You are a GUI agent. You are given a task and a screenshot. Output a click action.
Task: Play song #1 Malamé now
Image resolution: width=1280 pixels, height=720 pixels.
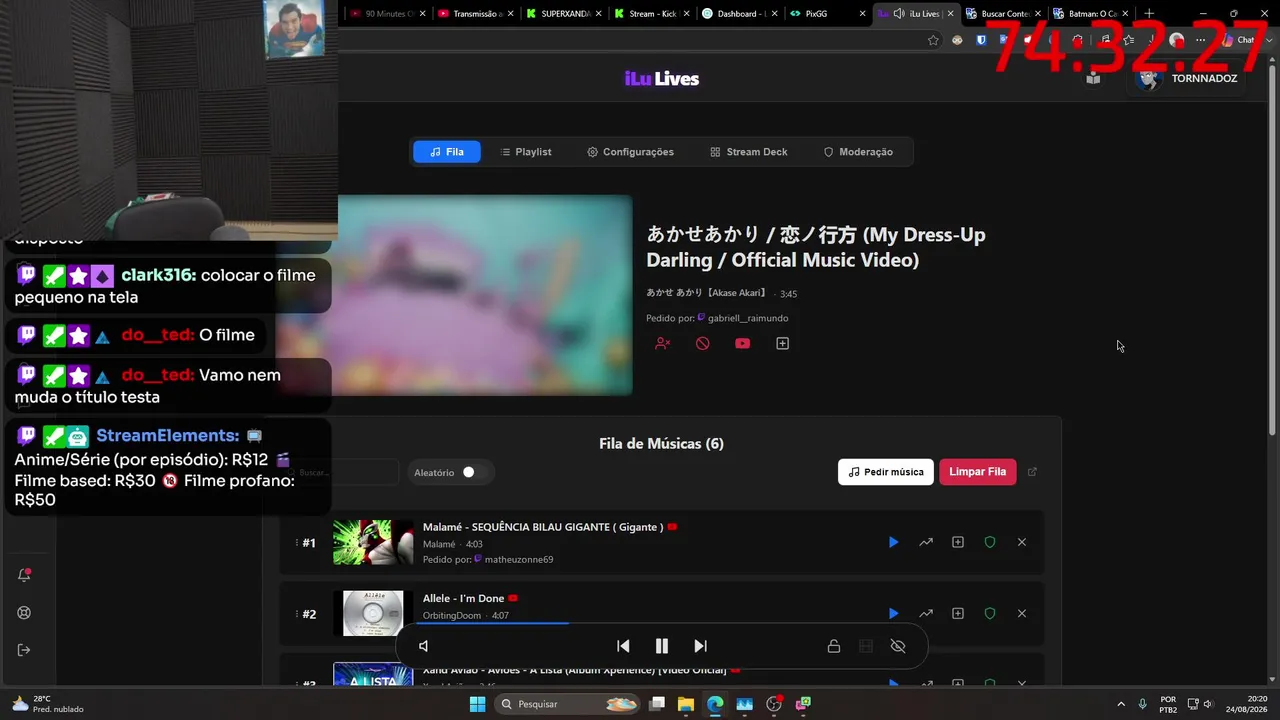pyautogui.click(x=894, y=542)
